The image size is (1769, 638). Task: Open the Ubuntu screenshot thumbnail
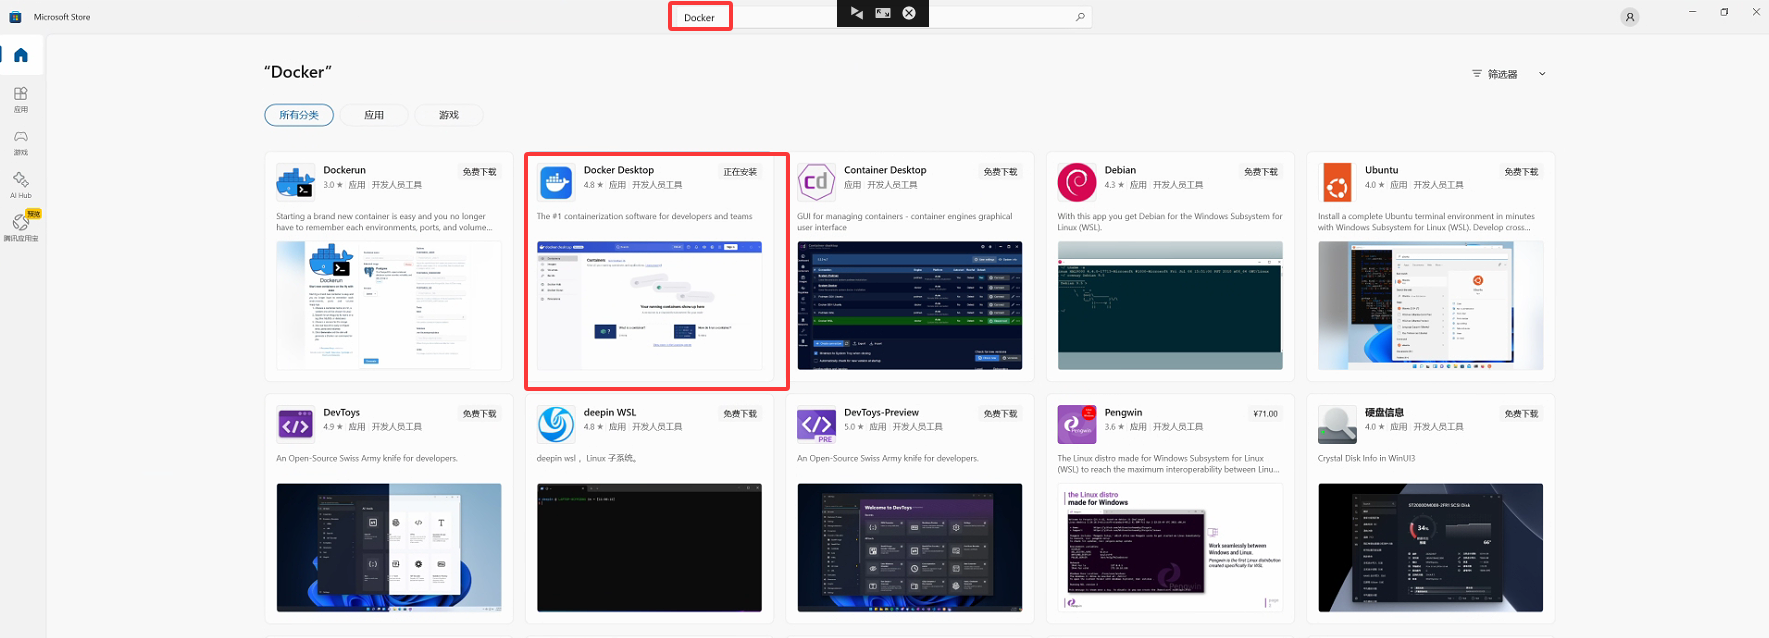click(1430, 305)
